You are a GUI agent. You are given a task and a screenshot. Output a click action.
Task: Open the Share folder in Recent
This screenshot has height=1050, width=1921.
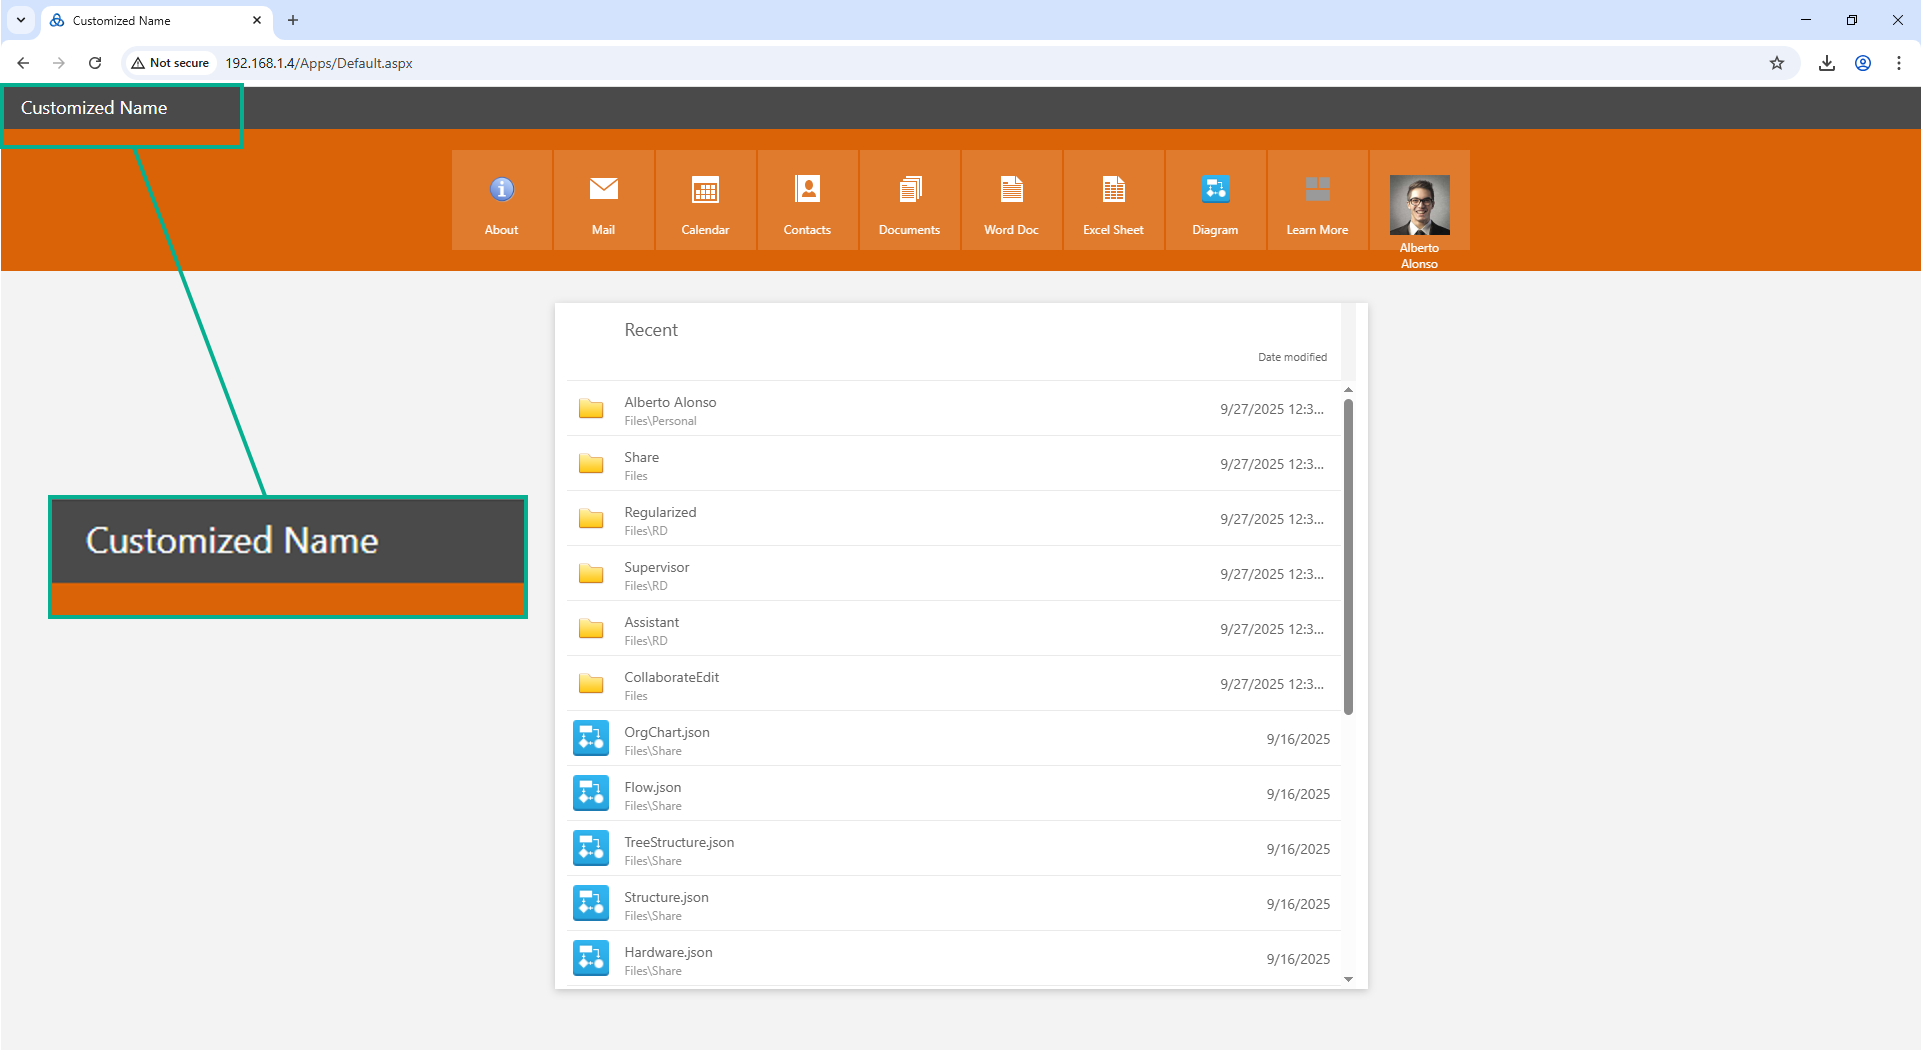641,458
